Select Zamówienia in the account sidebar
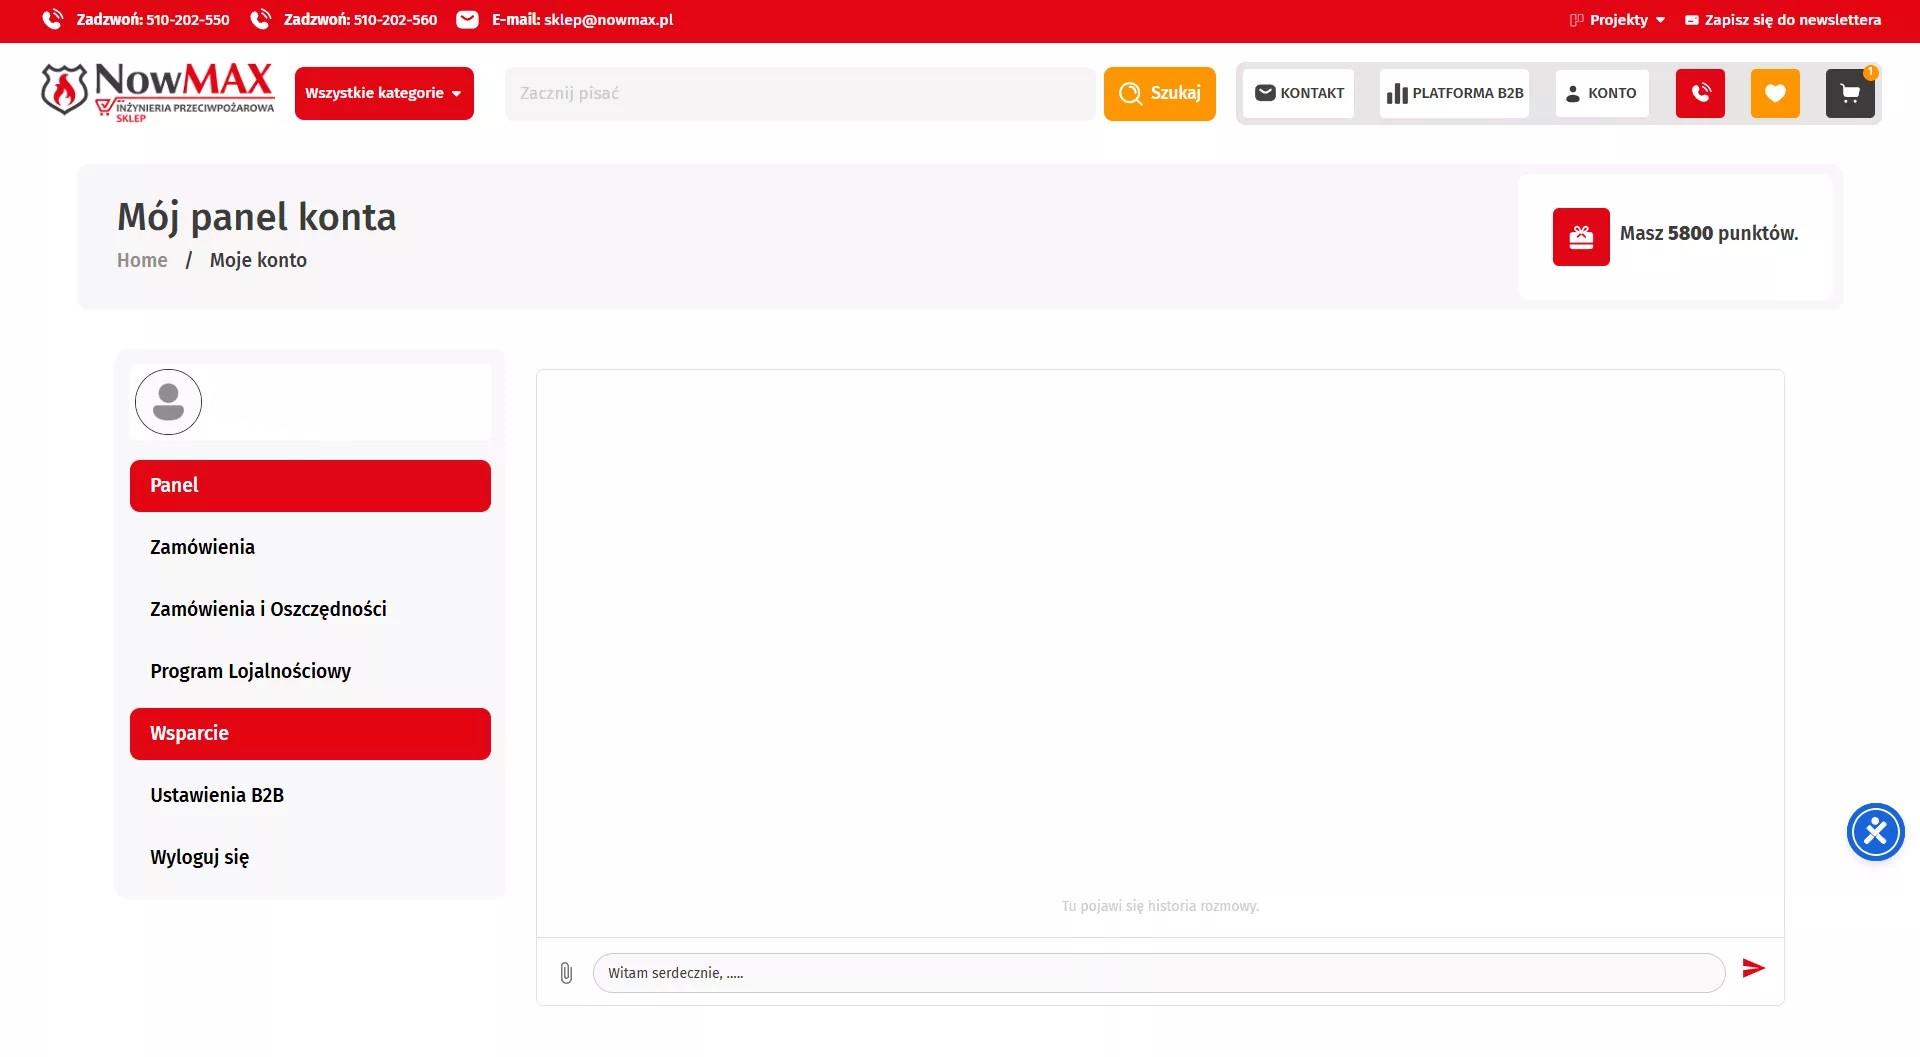This screenshot has height=1057, width=1920. tap(202, 547)
